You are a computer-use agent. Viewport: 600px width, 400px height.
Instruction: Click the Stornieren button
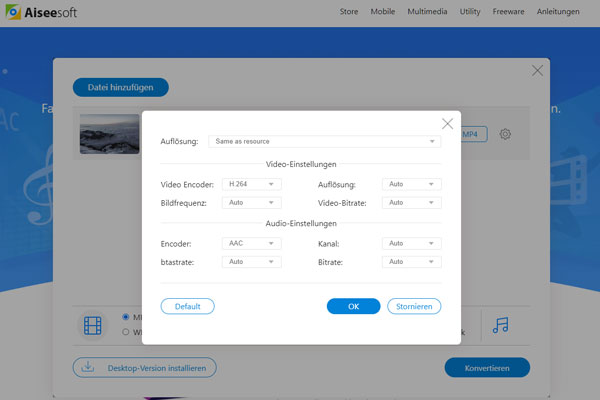(414, 306)
